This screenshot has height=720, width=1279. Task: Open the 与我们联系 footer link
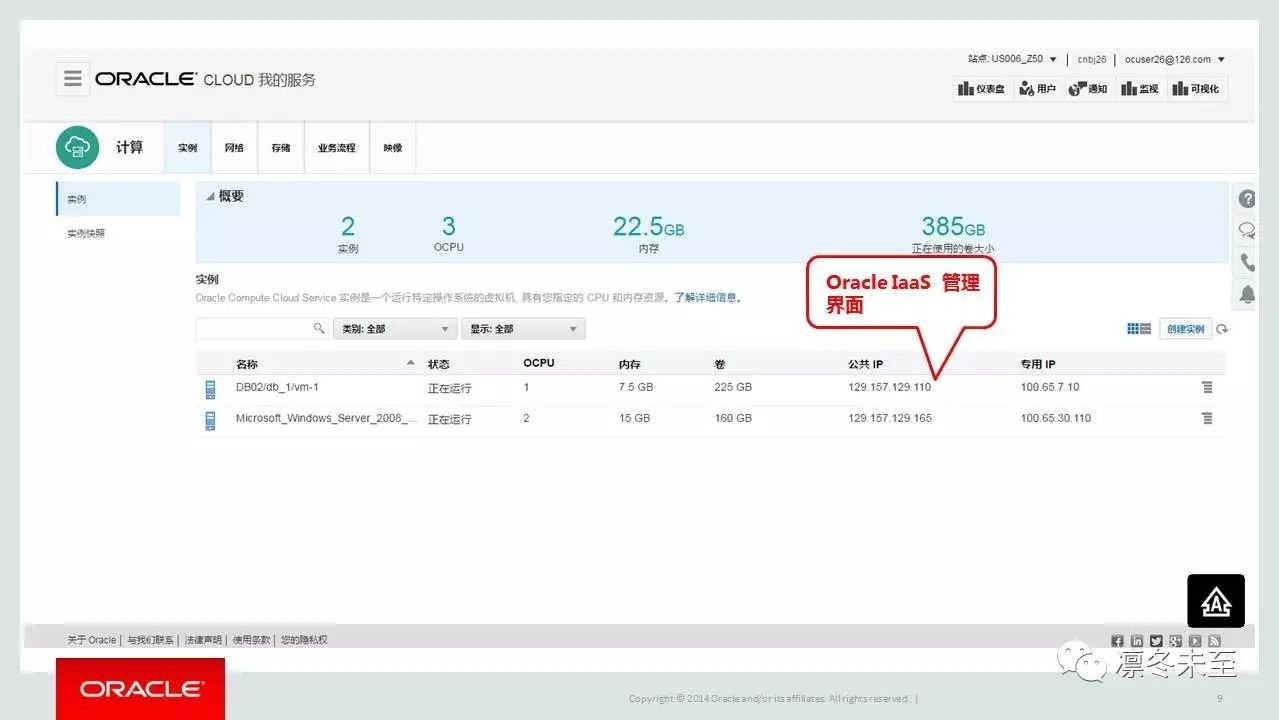pos(150,640)
